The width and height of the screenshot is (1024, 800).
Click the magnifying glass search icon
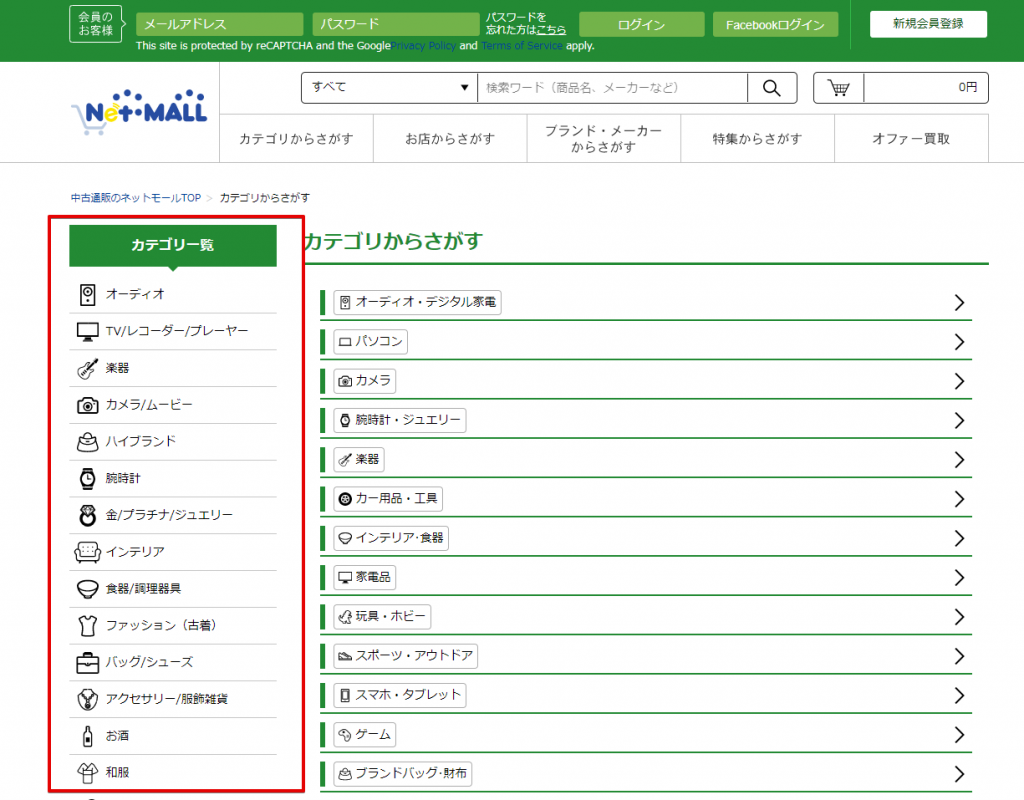pyautogui.click(x=771, y=88)
